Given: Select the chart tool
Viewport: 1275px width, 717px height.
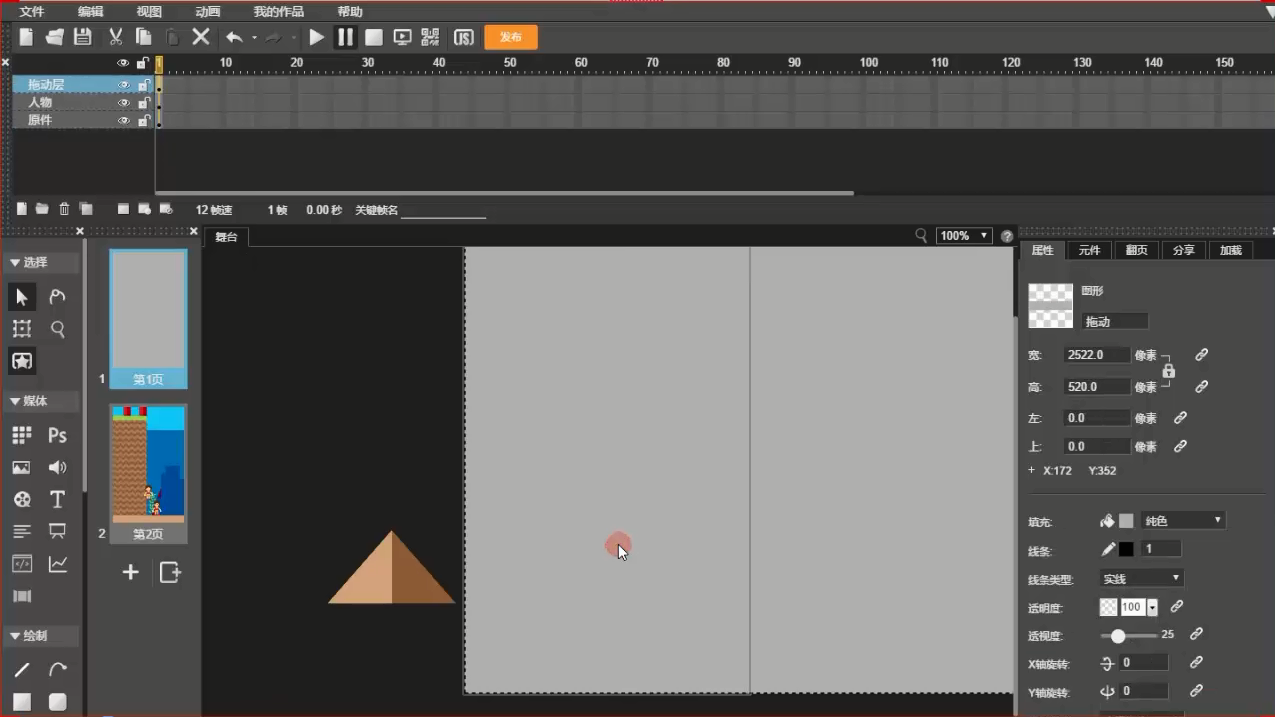Looking at the screenshot, I should coord(58,564).
